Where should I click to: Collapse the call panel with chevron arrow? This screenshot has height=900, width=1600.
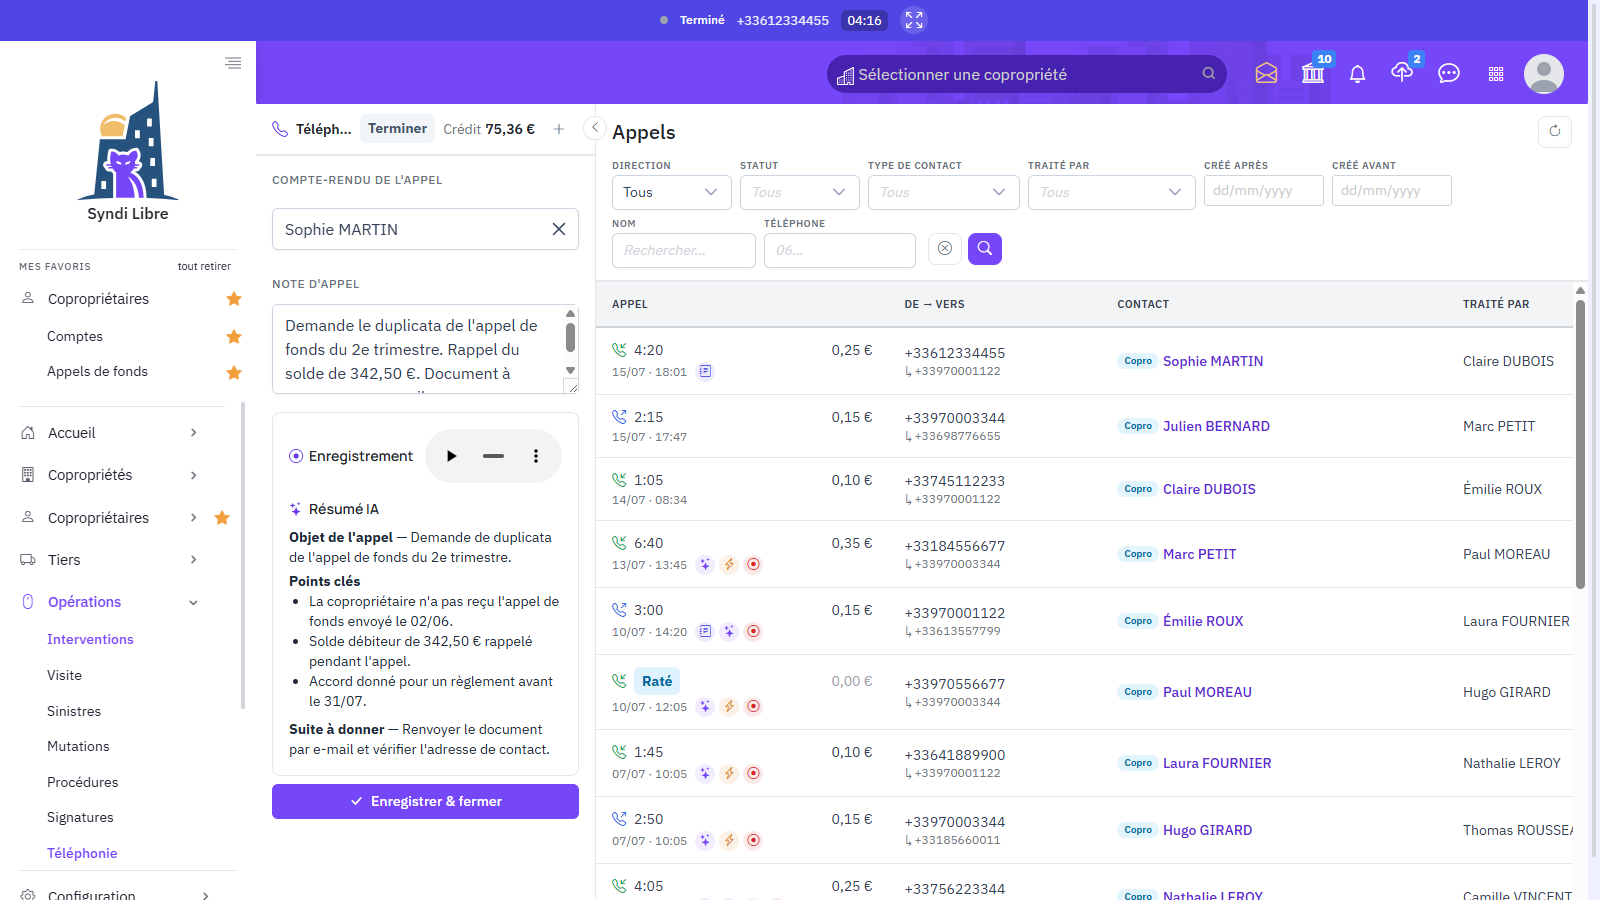pyautogui.click(x=595, y=128)
